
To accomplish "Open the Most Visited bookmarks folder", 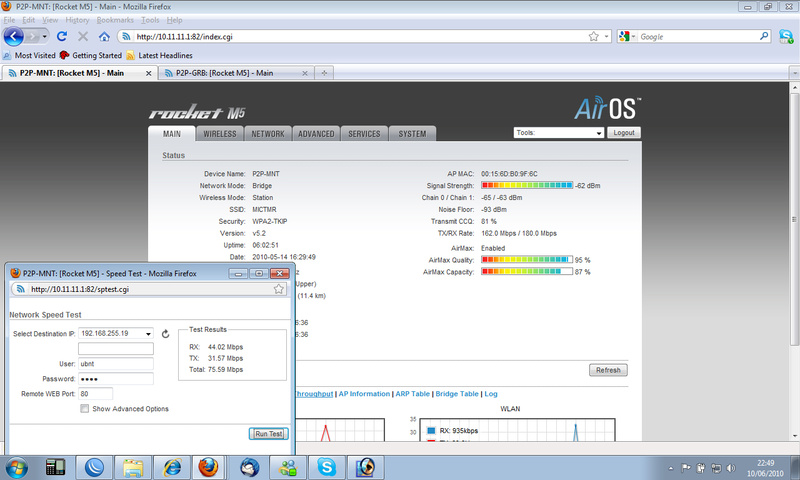I will (29, 55).
